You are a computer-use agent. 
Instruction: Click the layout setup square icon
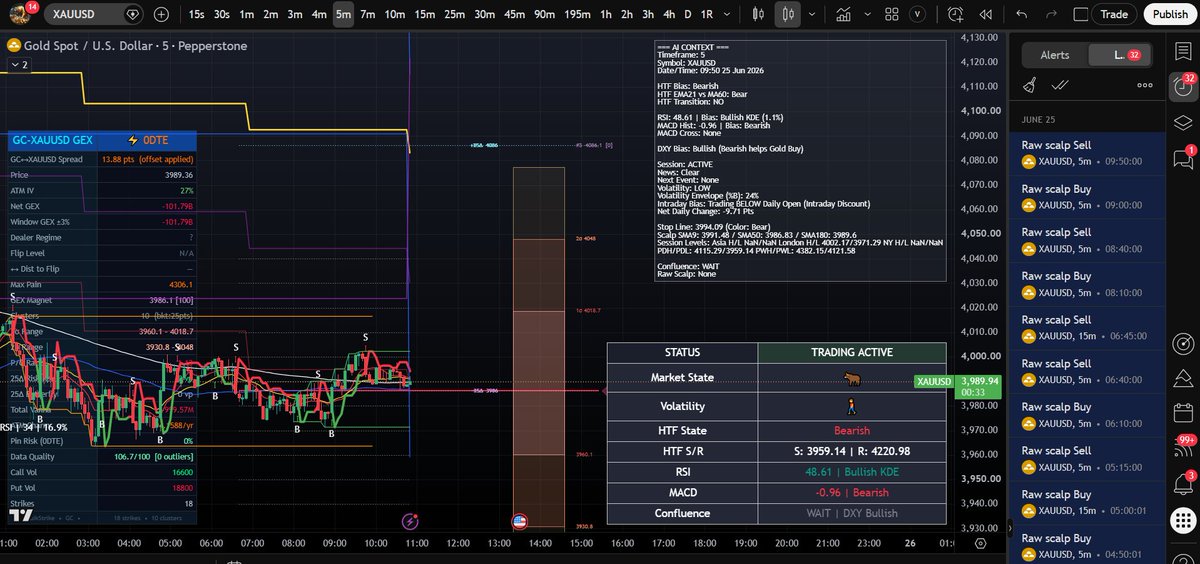pyautogui.click(x=1080, y=15)
